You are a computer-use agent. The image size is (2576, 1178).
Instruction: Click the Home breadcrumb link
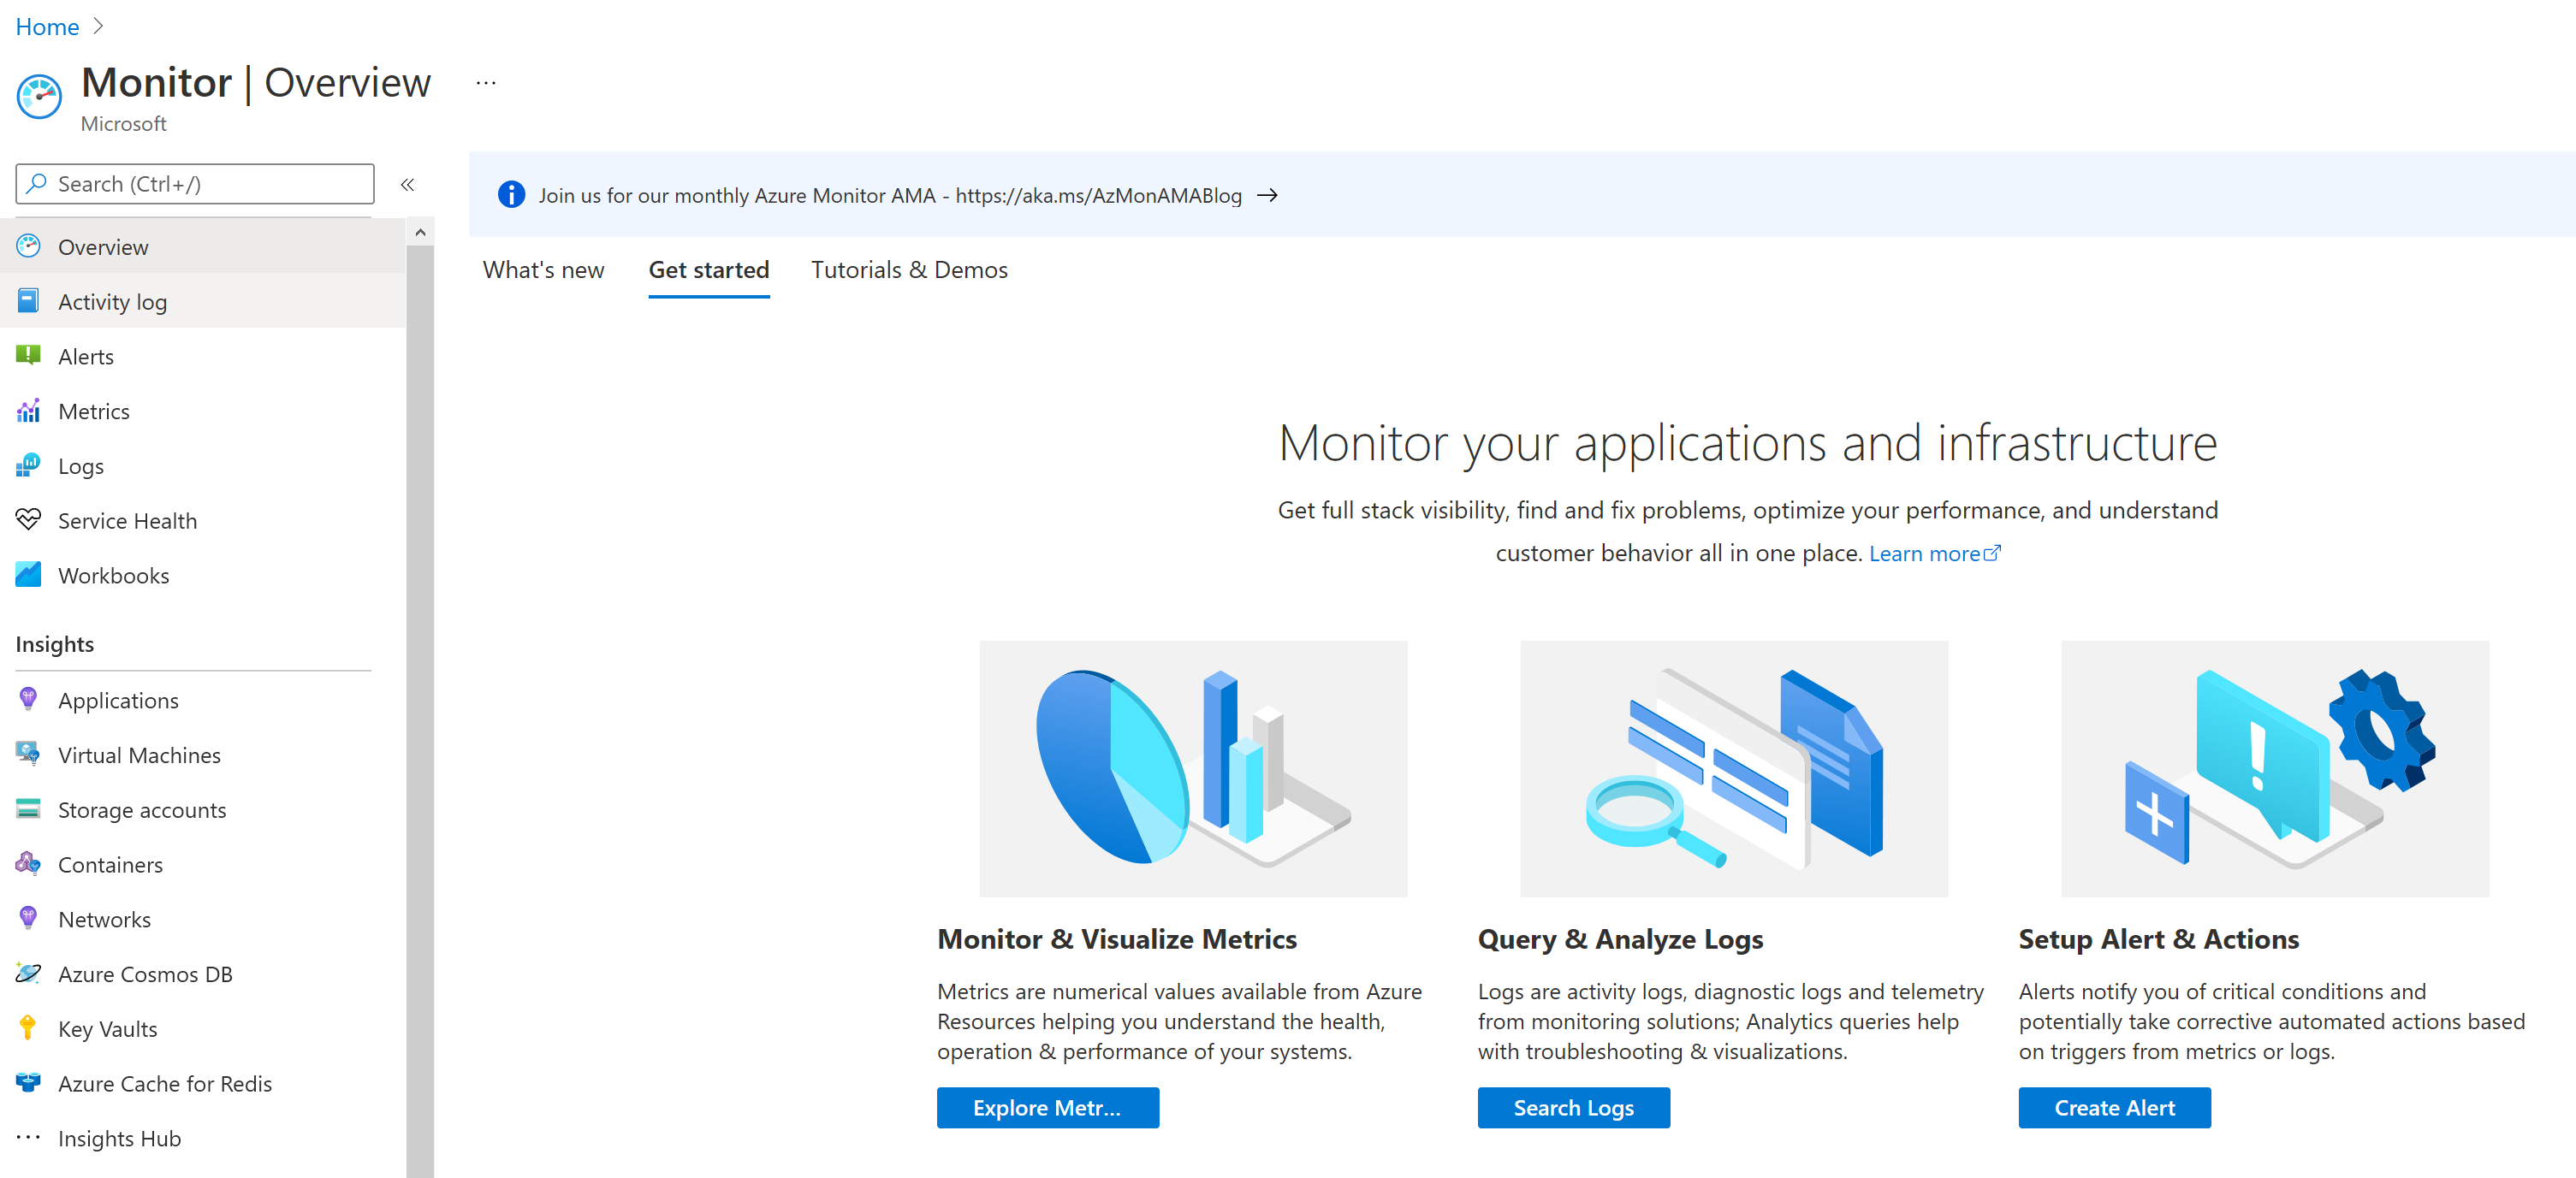tap(47, 27)
